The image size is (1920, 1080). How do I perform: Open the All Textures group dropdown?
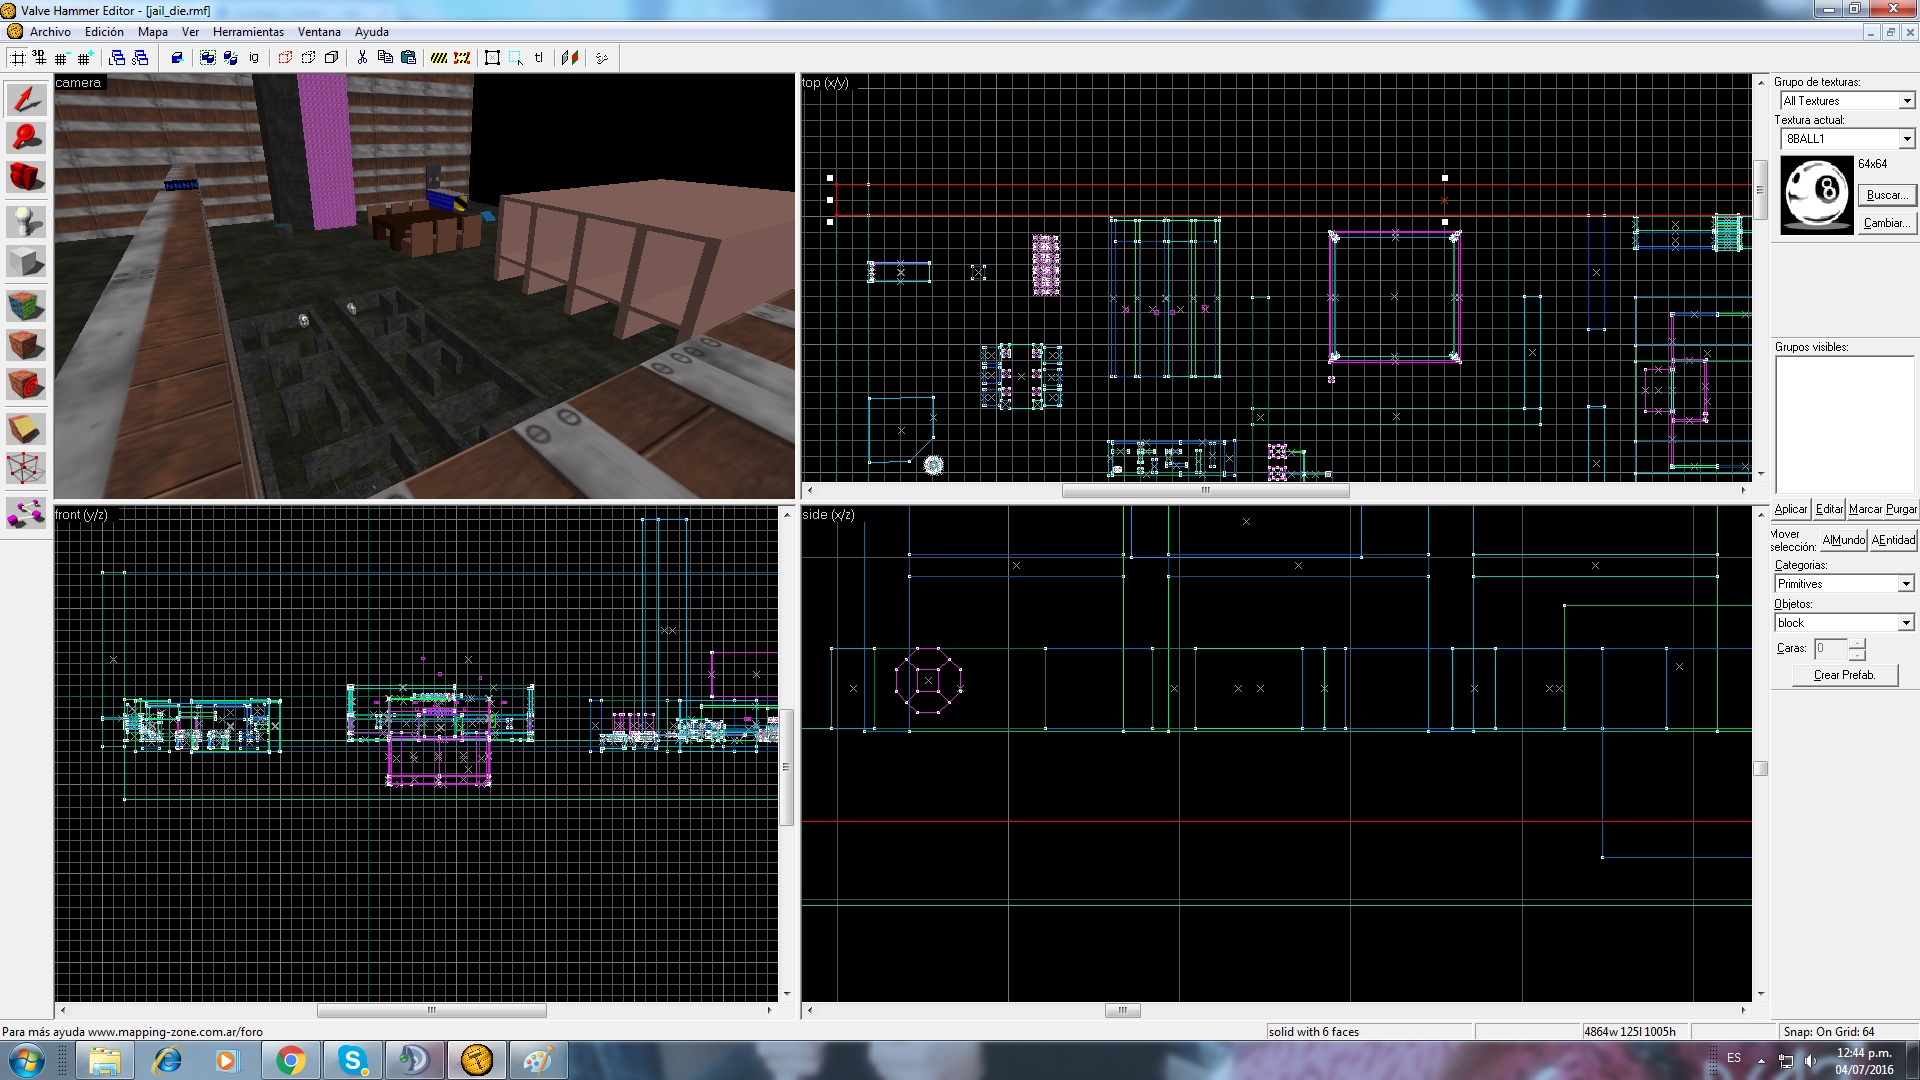[1906, 101]
